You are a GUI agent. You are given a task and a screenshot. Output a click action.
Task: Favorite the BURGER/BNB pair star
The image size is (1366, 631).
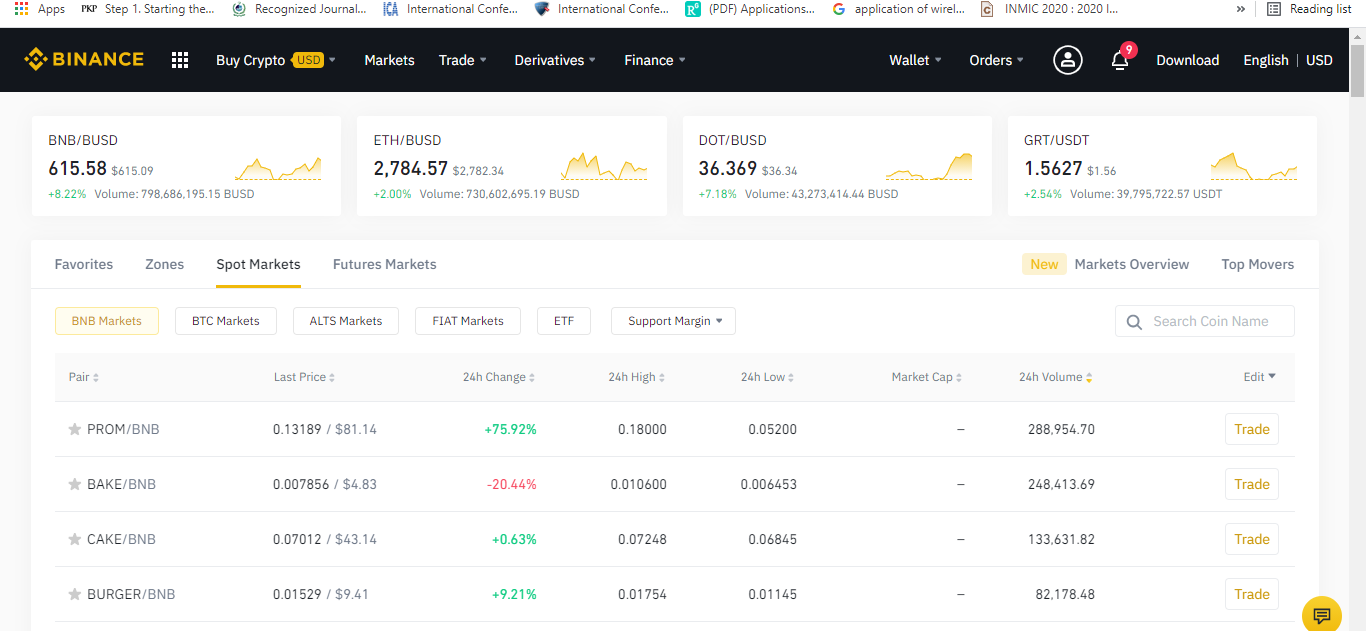pyautogui.click(x=74, y=594)
